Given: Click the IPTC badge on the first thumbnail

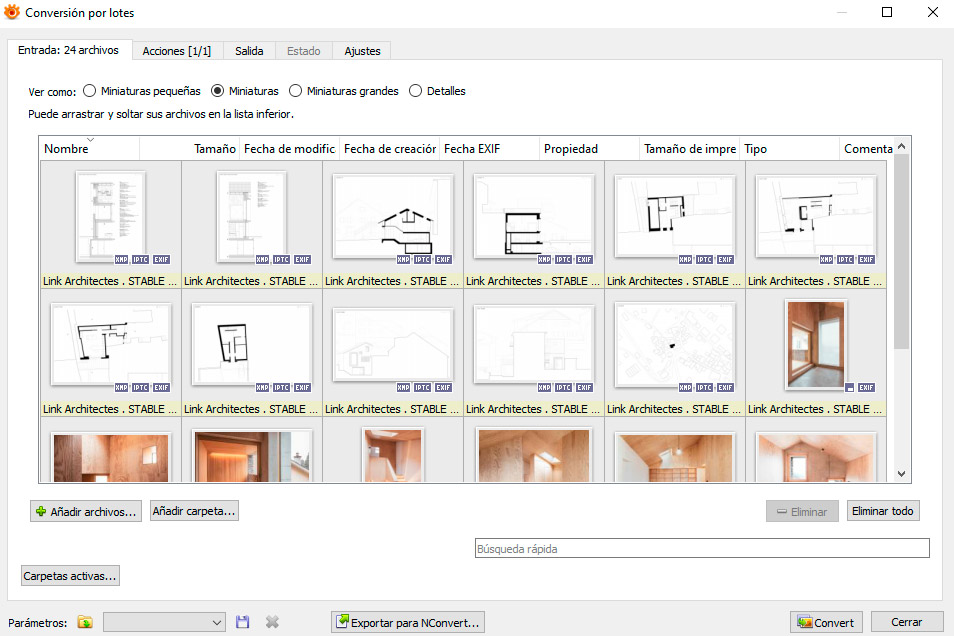Looking at the screenshot, I should (x=141, y=259).
